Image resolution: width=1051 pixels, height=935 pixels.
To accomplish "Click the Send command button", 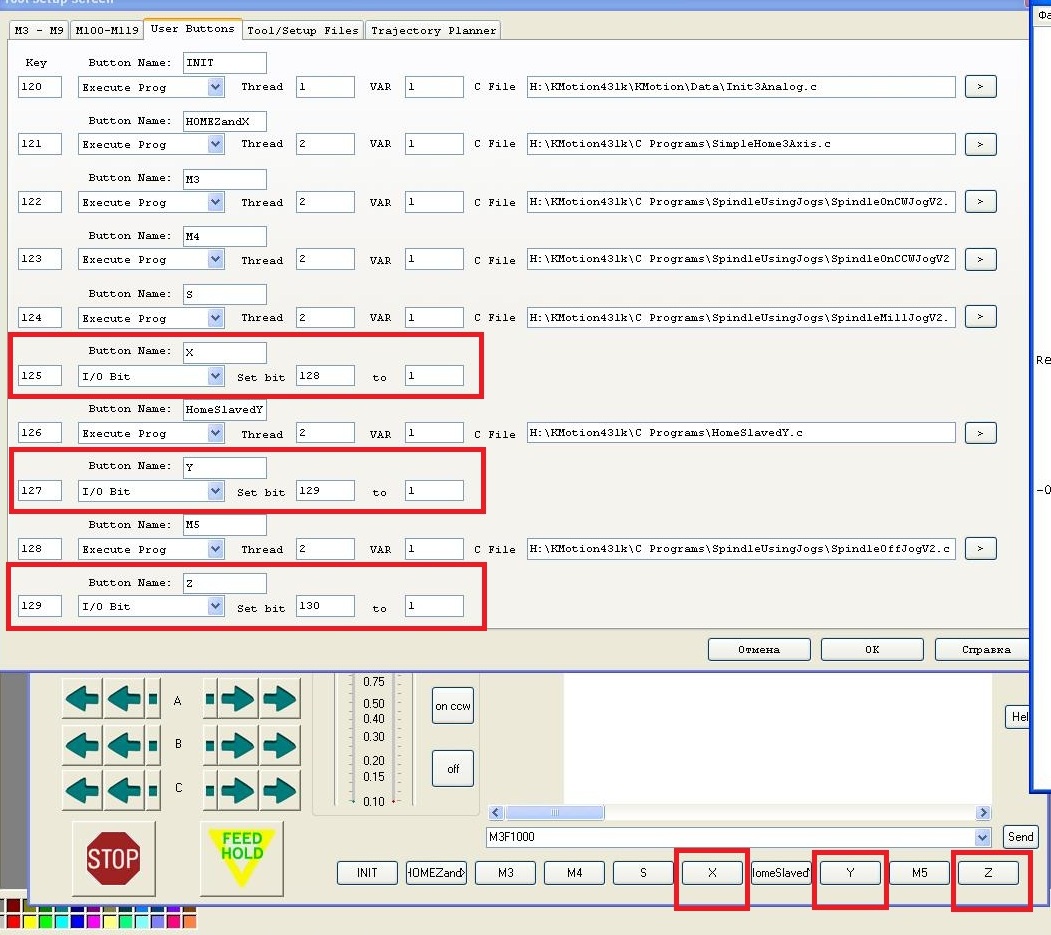I will coord(1020,836).
